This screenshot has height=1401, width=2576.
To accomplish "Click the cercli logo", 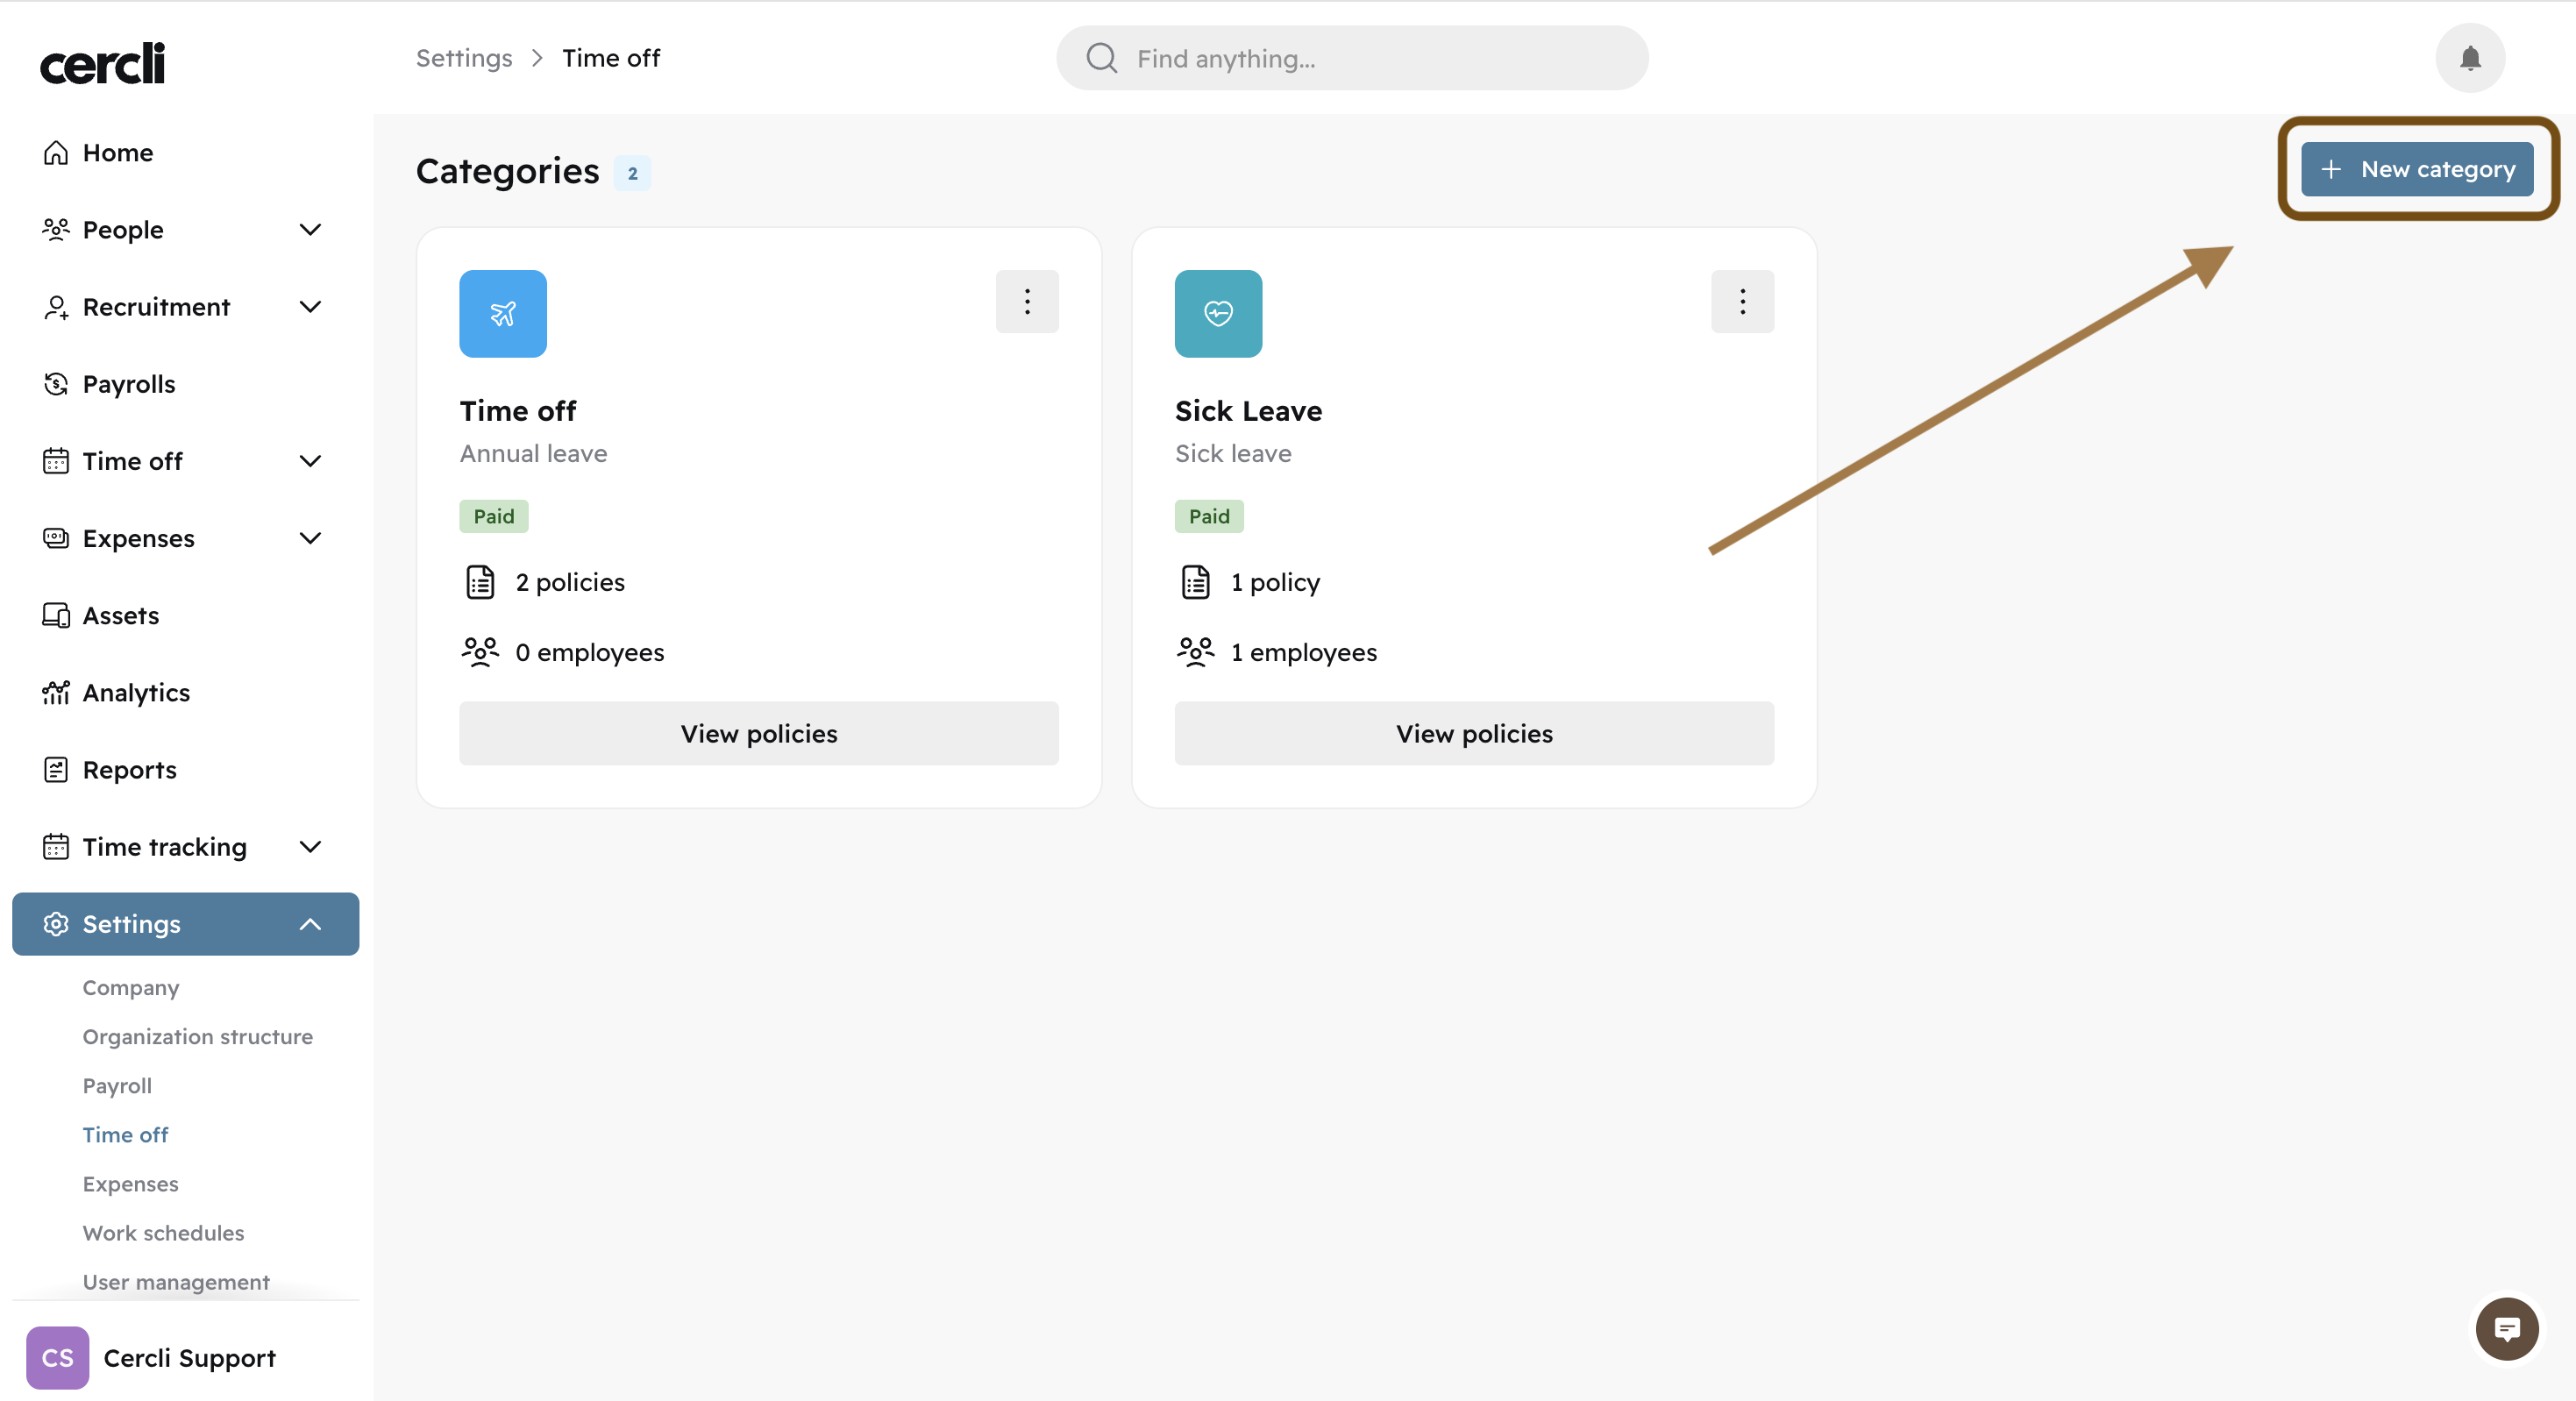I will pyautogui.click(x=102, y=63).
